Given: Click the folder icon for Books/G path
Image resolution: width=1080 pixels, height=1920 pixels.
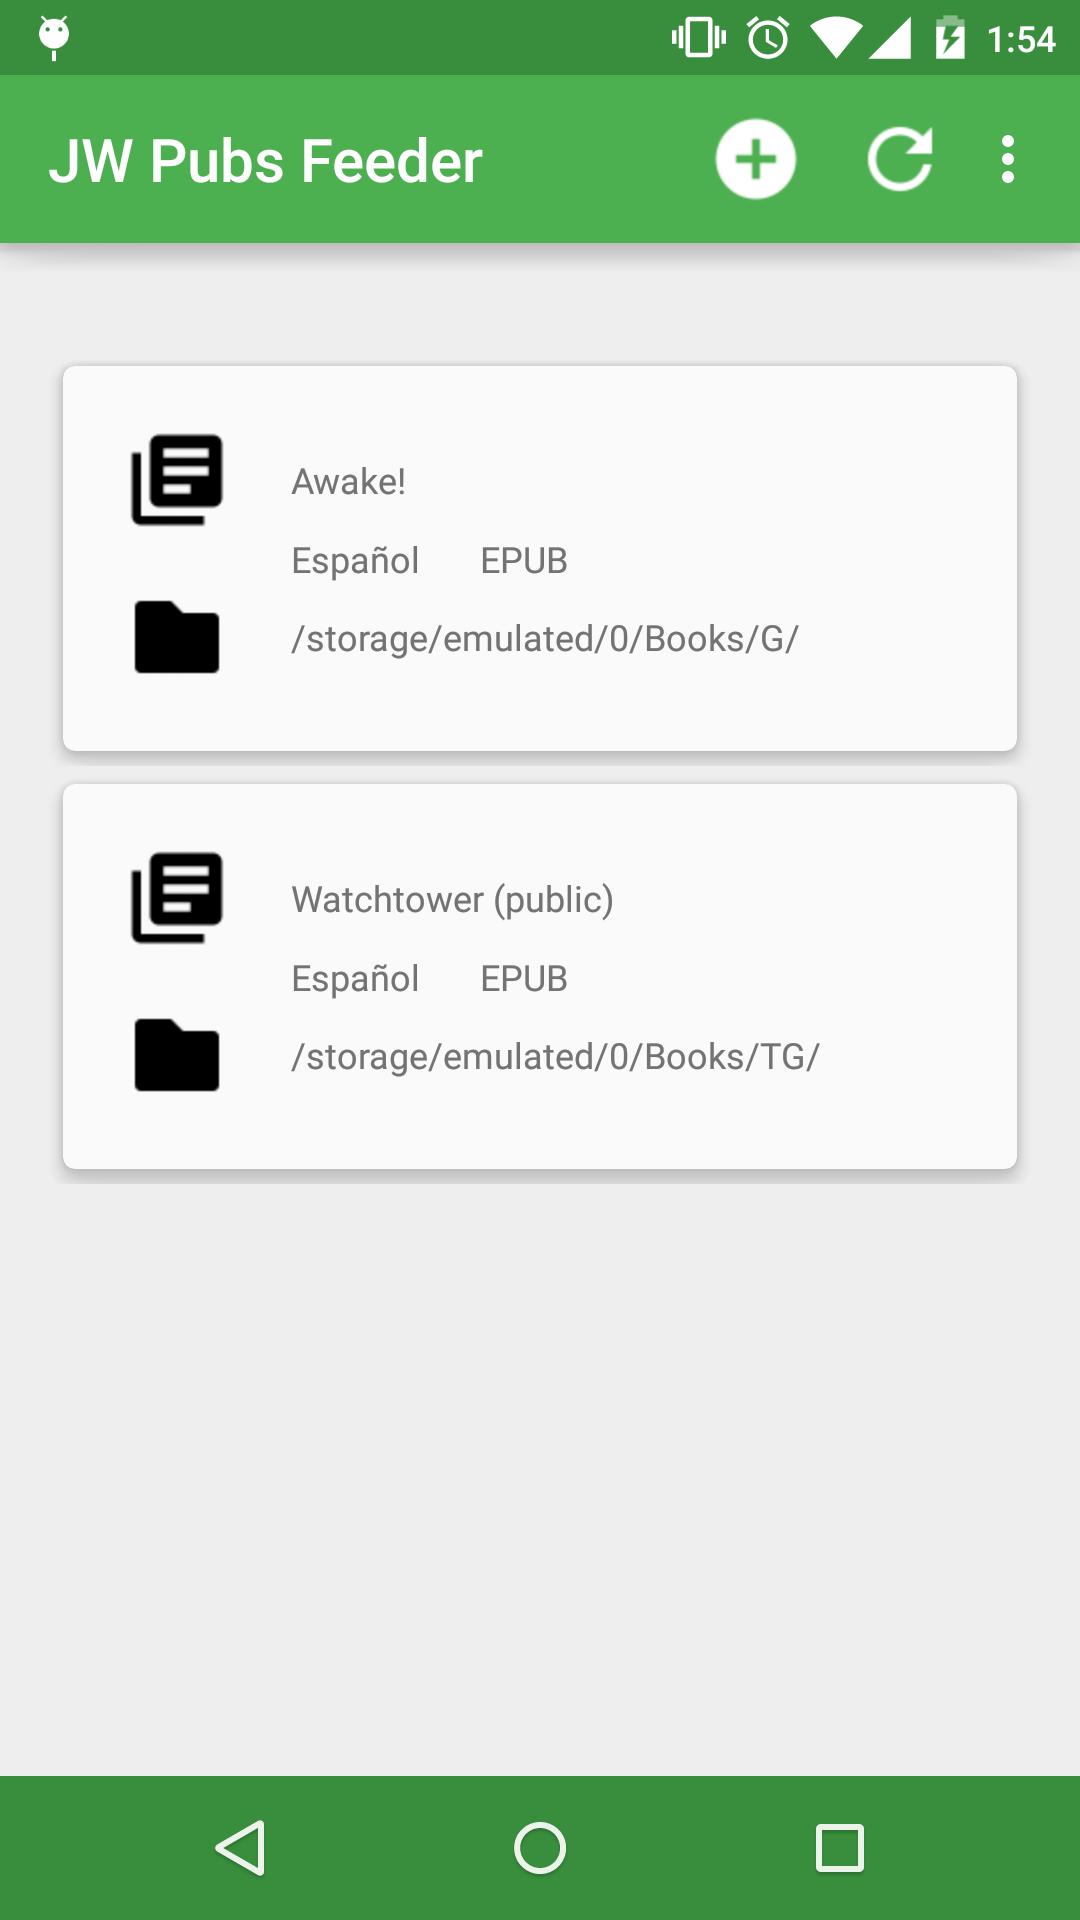Looking at the screenshot, I should pyautogui.click(x=177, y=637).
